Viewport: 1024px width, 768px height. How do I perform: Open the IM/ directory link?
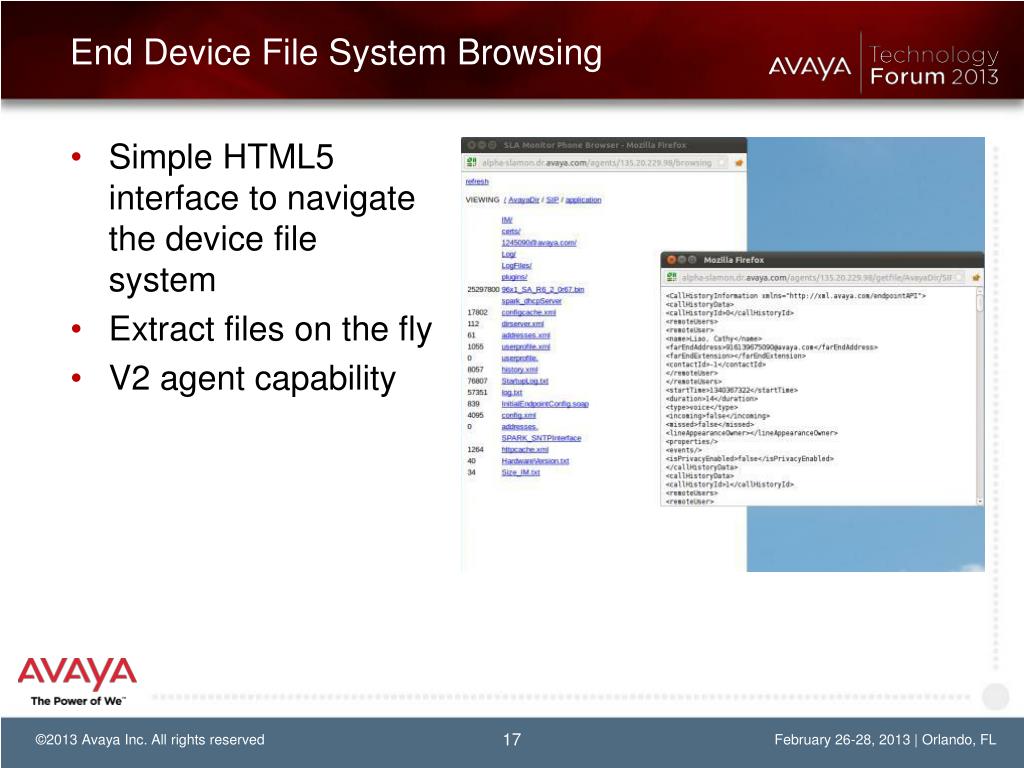(x=507, y=220)
